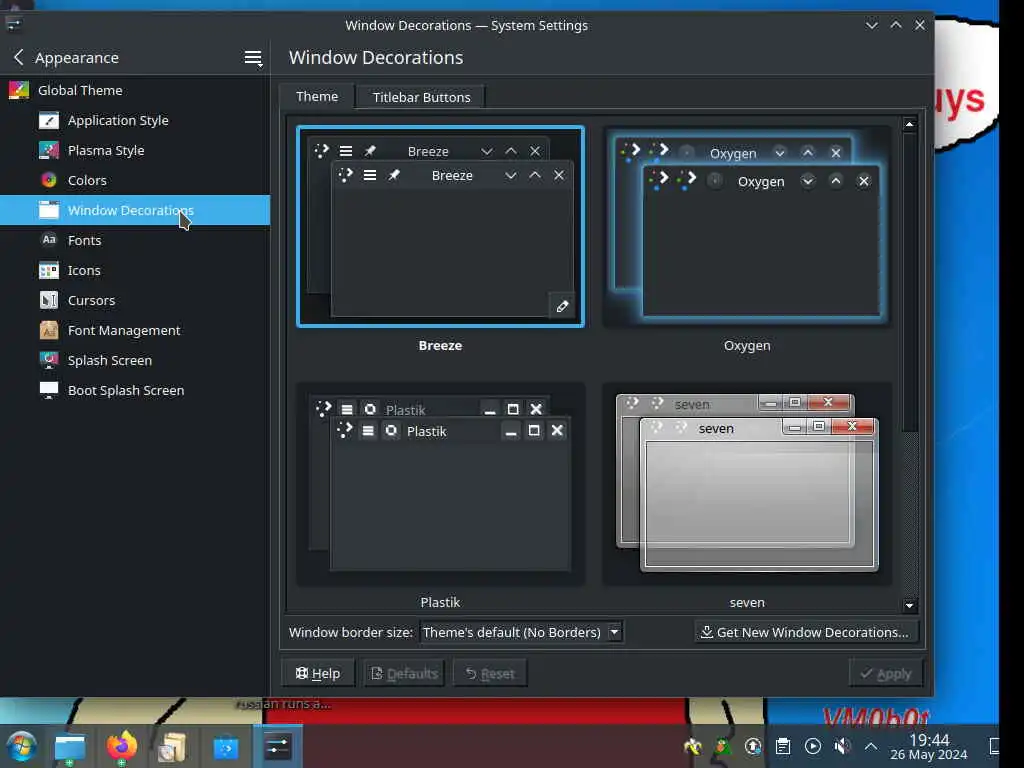Open Application Style settings

(x=135, y=120)
